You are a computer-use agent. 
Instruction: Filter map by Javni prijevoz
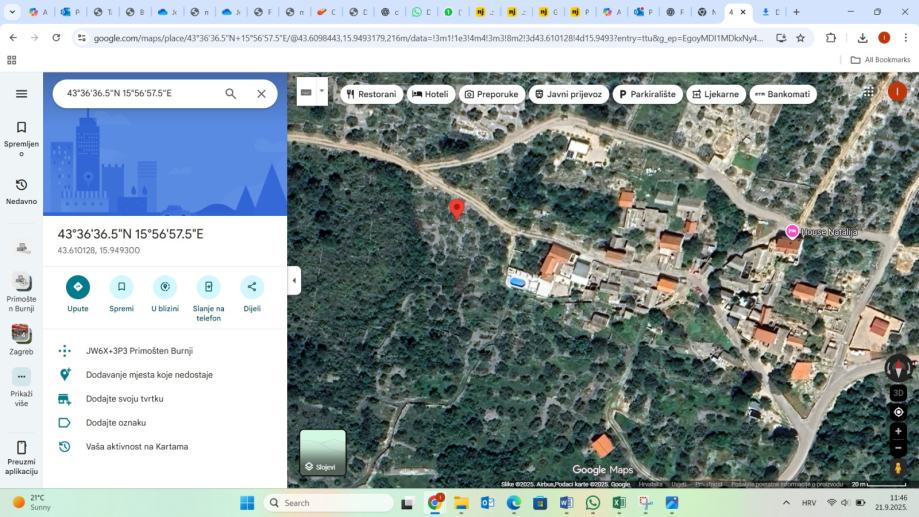click(569, 94)
